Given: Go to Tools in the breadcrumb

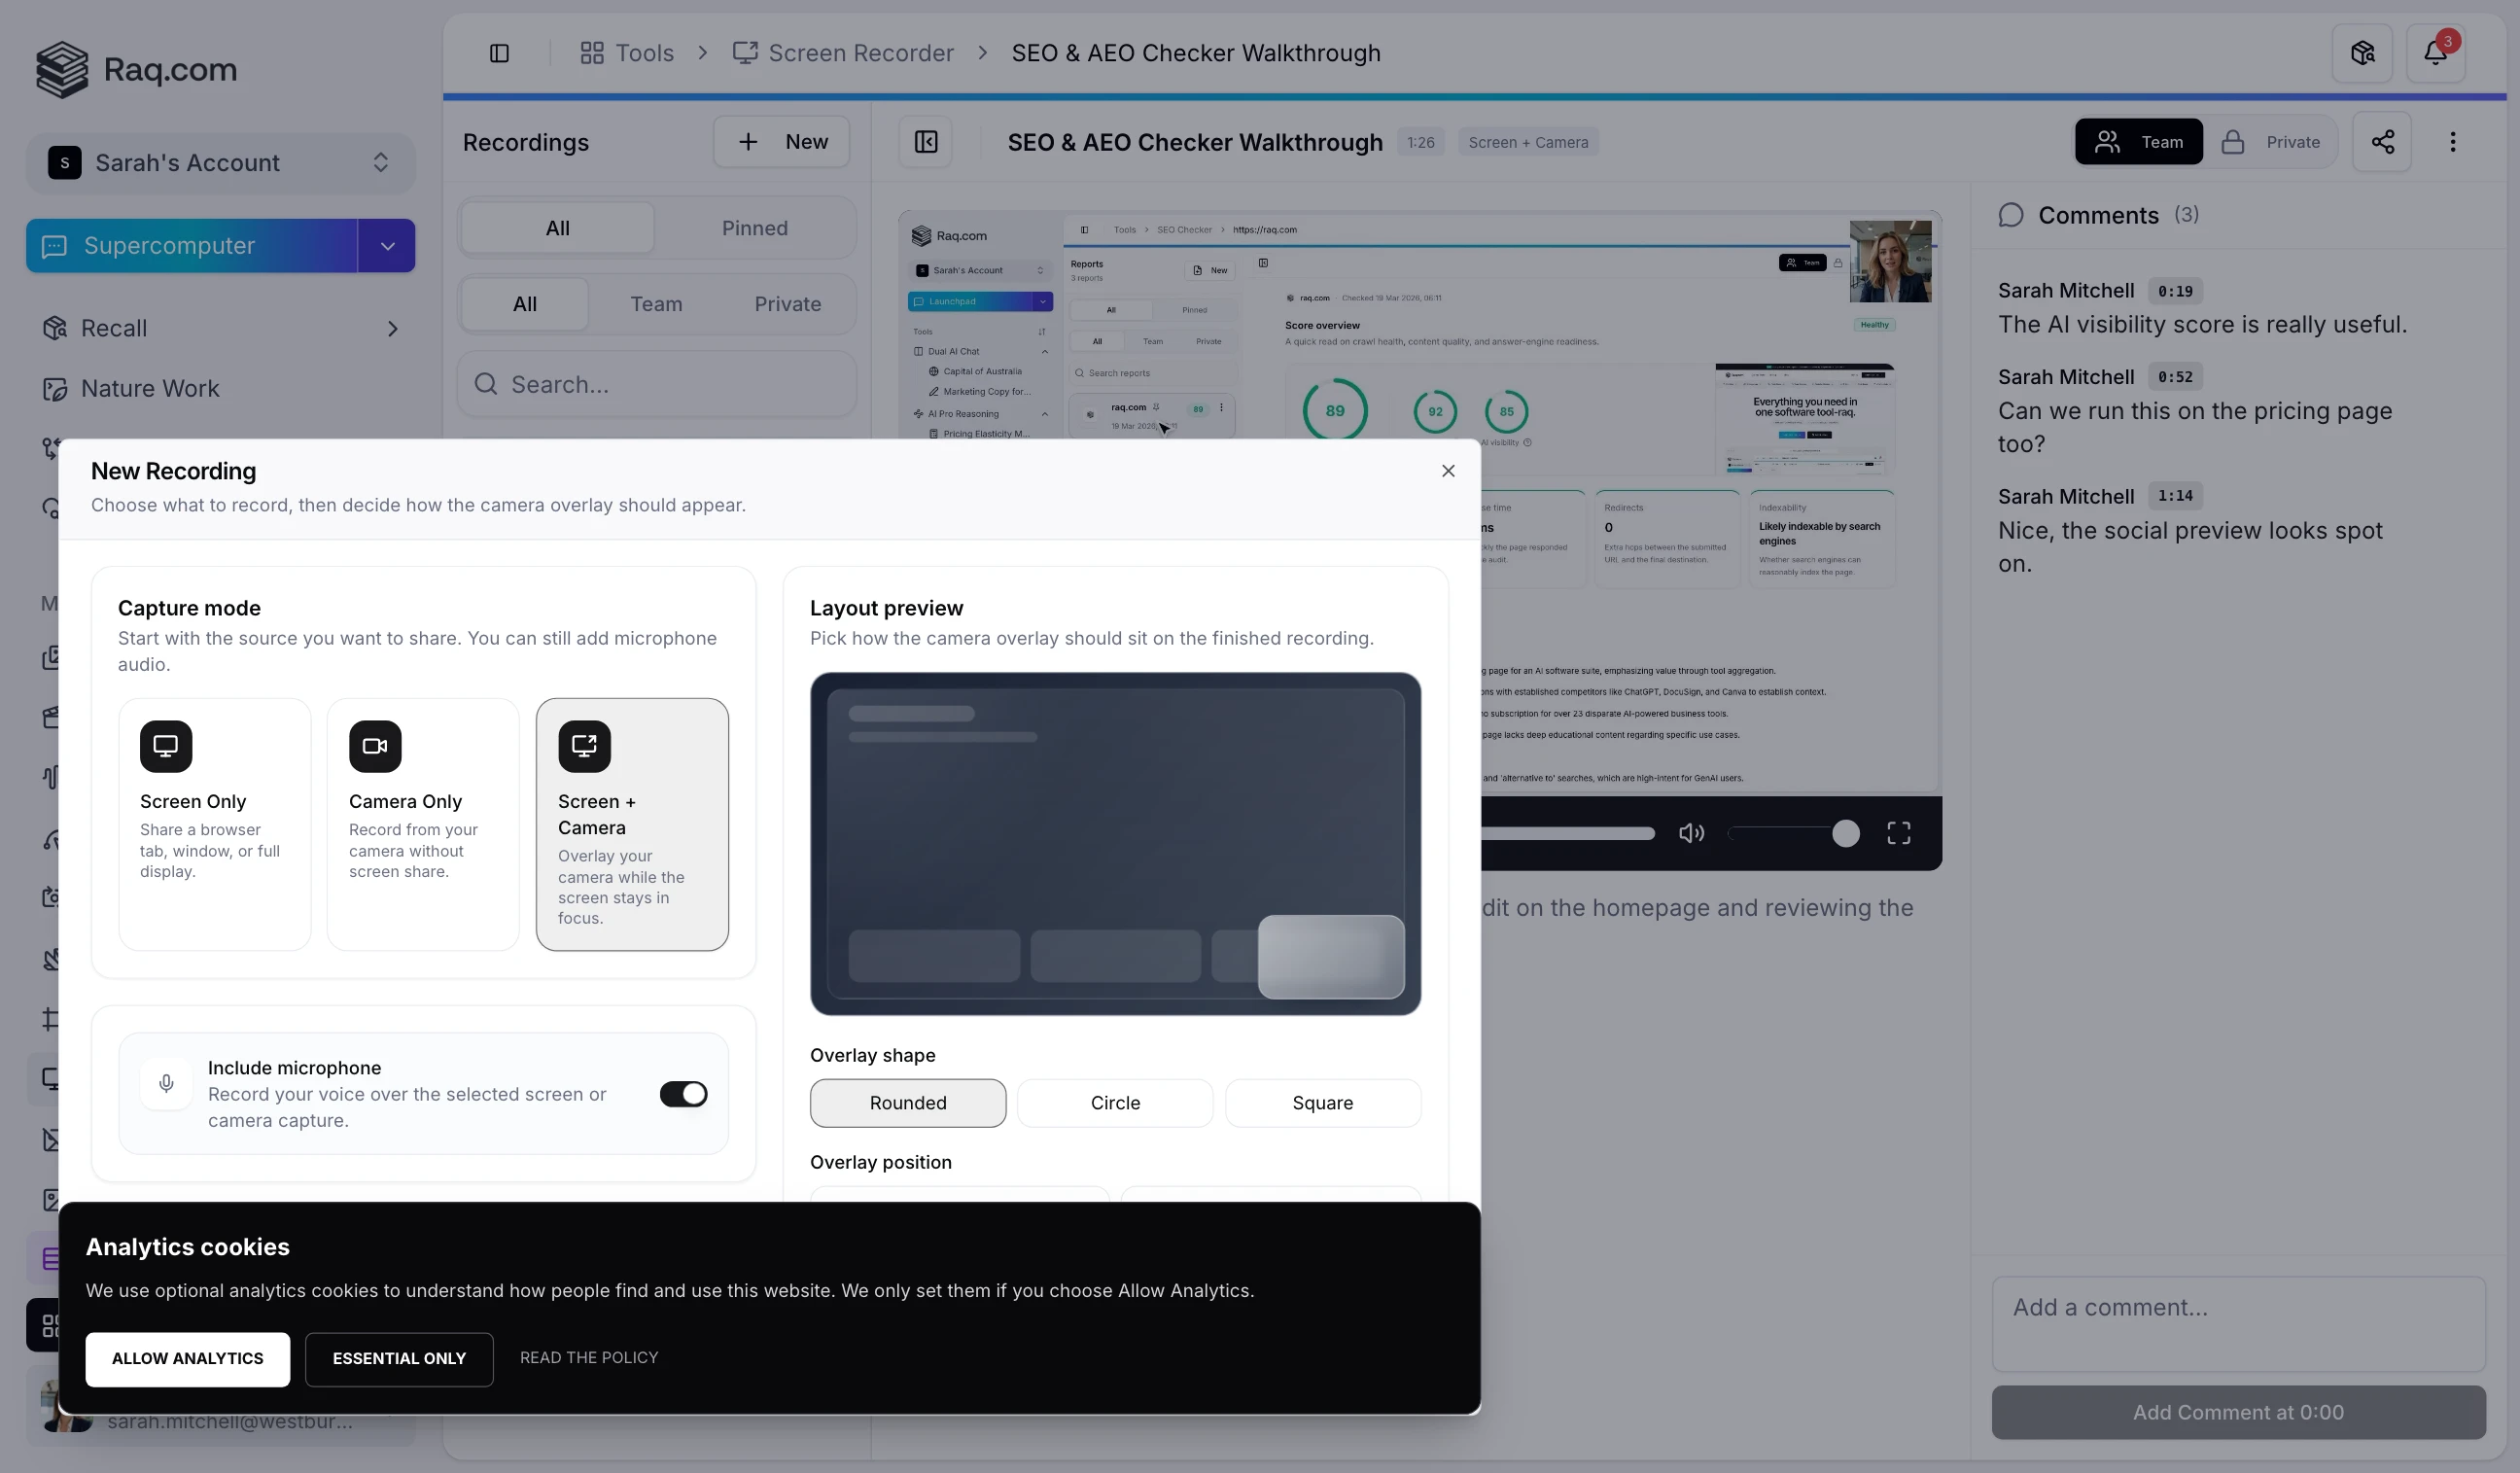Looking at the screenshot, I should 626,53.
